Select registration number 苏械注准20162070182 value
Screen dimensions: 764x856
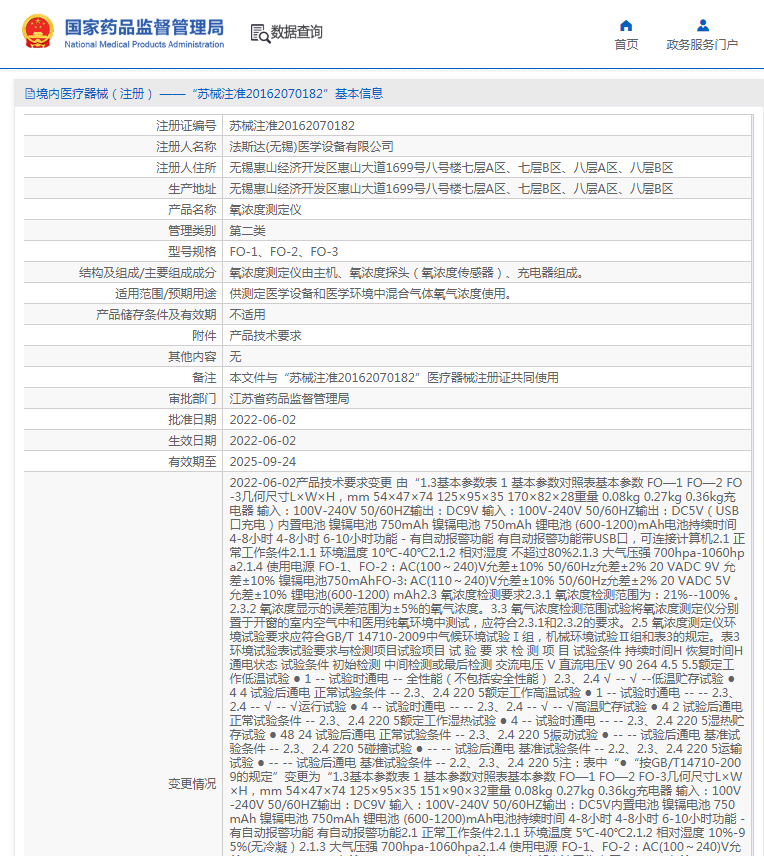point(292,126)
